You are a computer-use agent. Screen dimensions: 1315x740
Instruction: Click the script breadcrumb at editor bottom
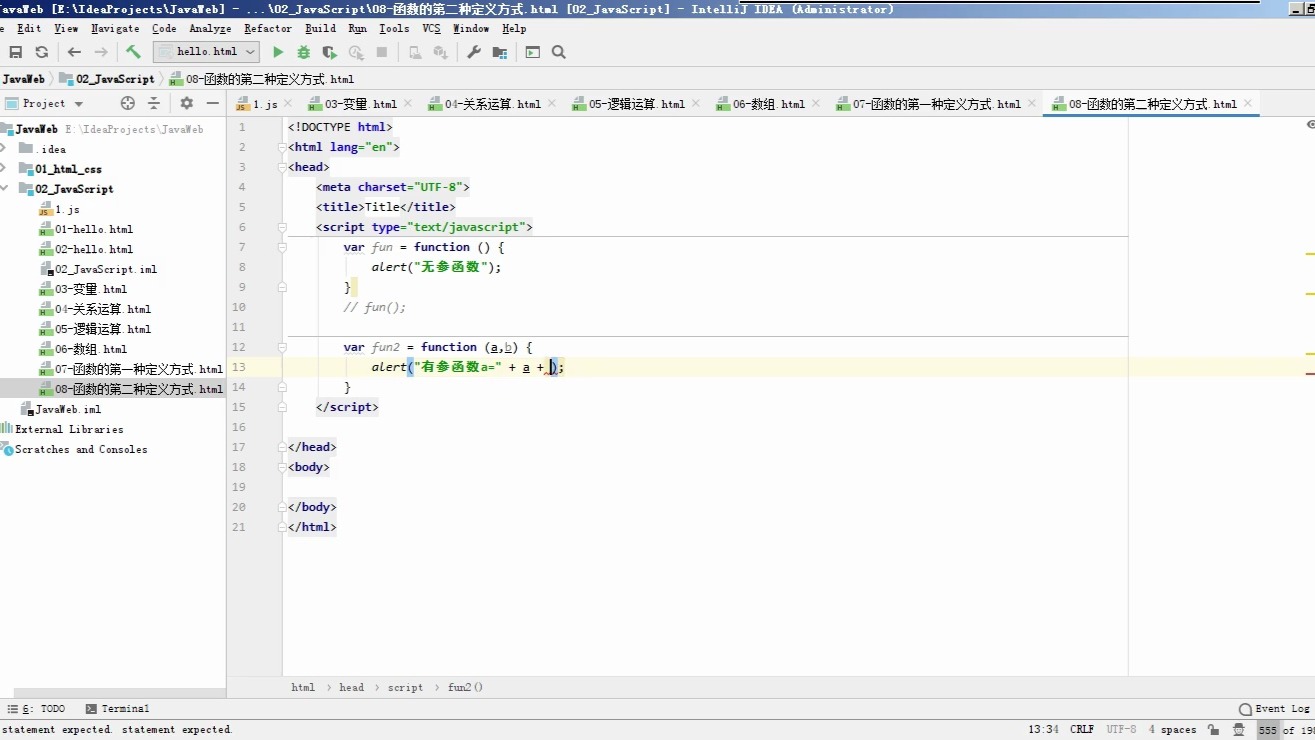[x=405, y=687]
